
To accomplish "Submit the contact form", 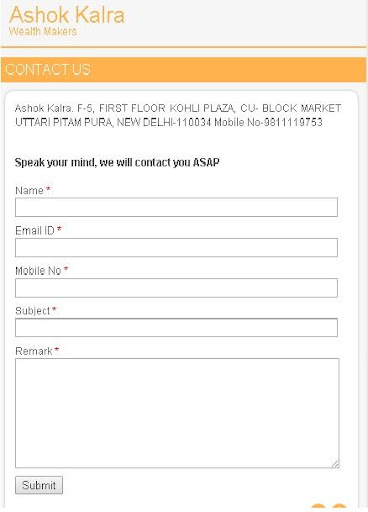I will 39,485.
